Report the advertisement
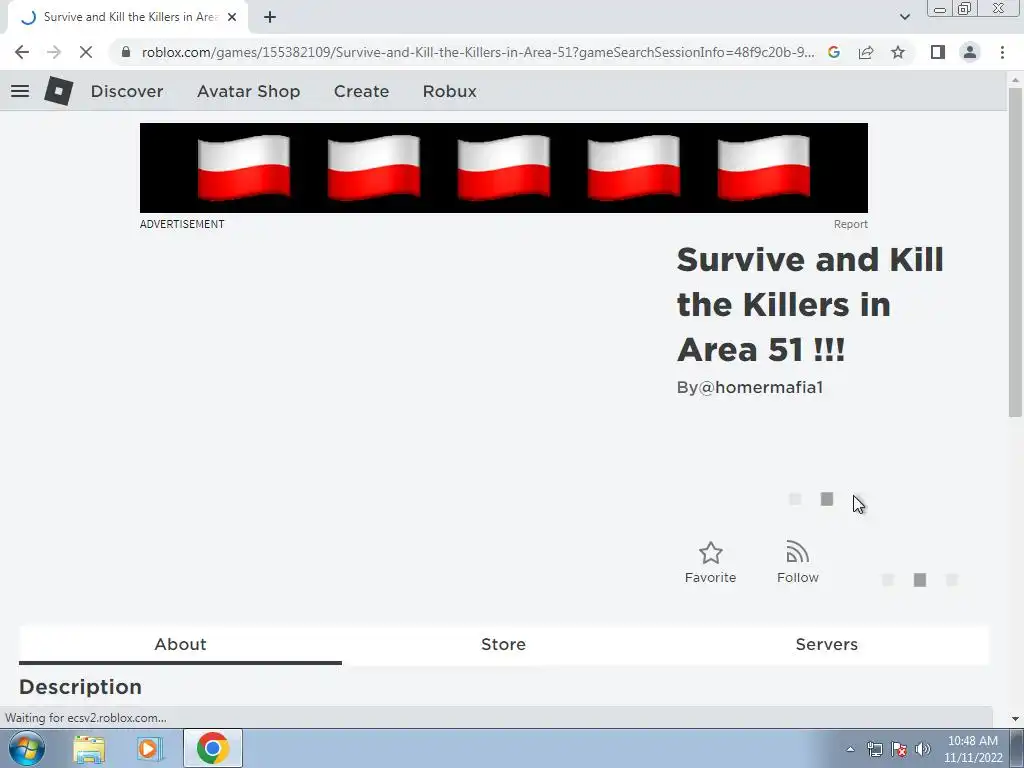This screenshot has width=1024, height=768. pos(850,224)
